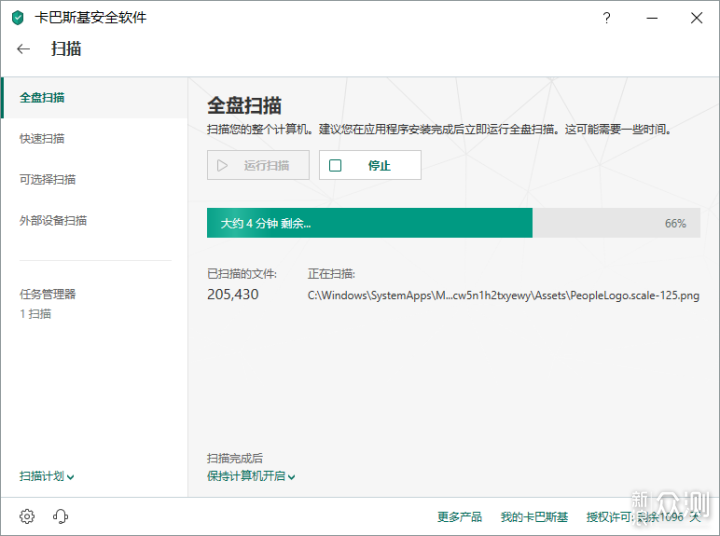
Task: Click the scan progress bar
Action: [454, 223]
